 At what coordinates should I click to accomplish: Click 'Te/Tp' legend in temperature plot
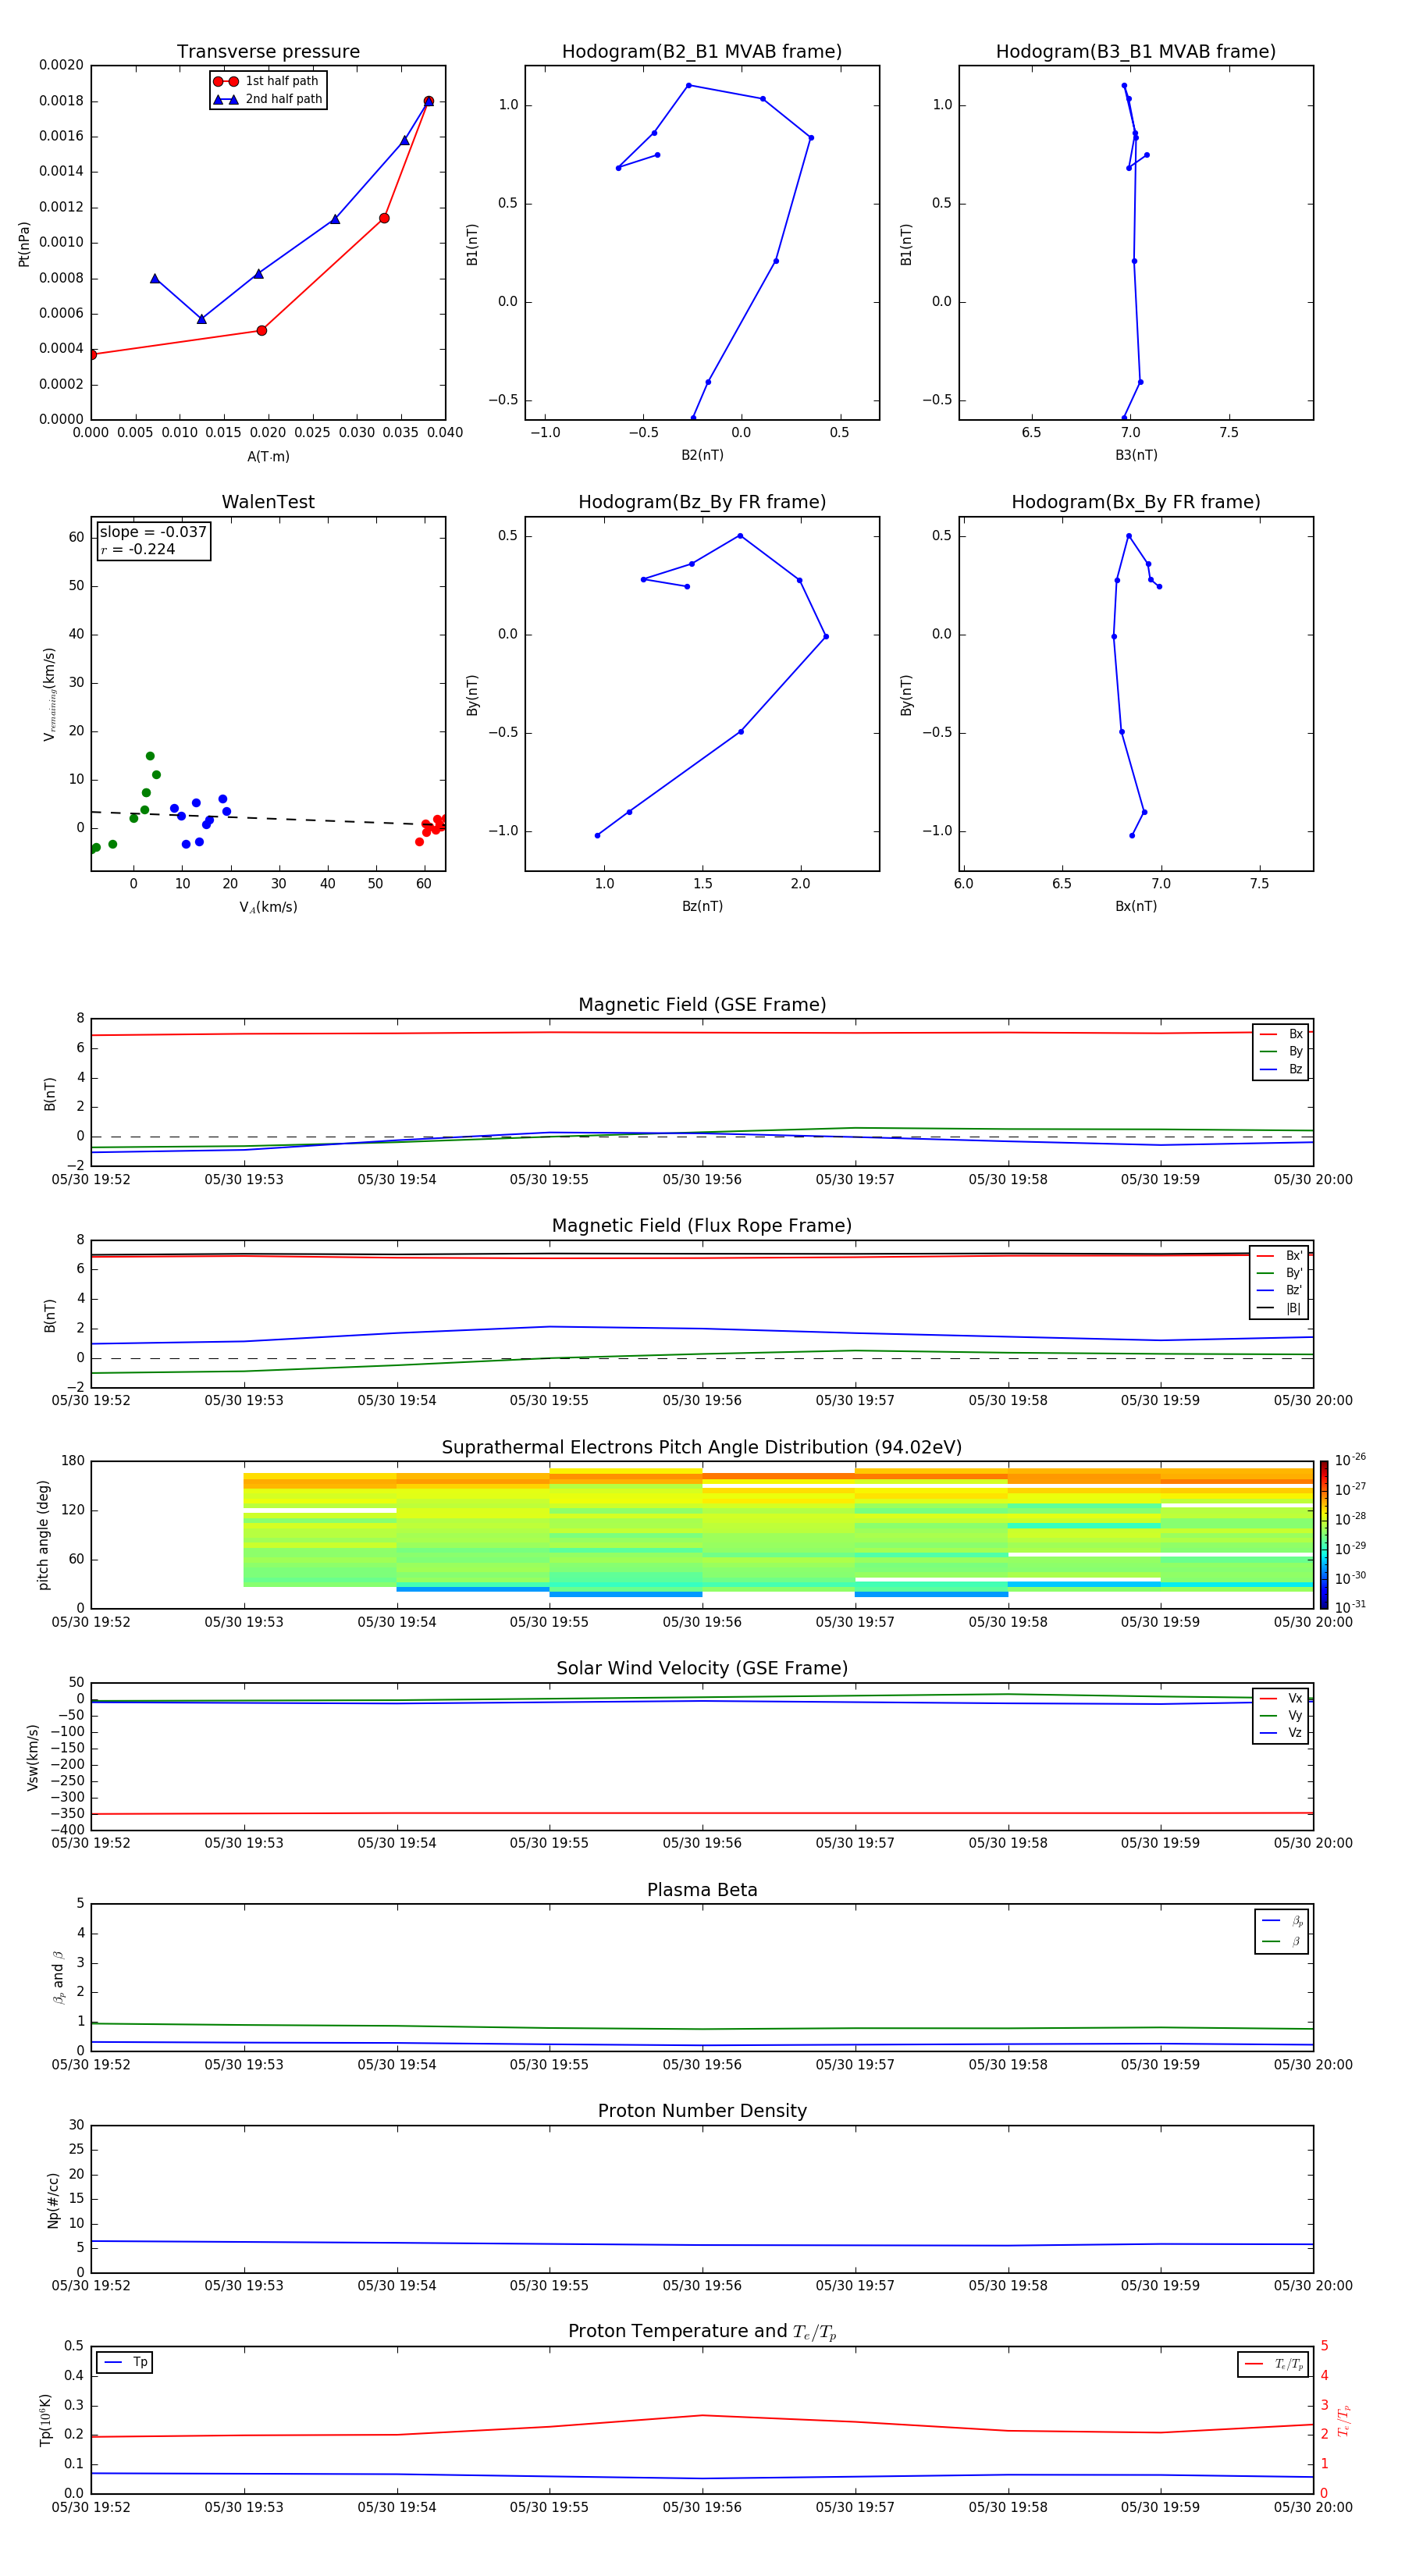coord(1273,2364)
